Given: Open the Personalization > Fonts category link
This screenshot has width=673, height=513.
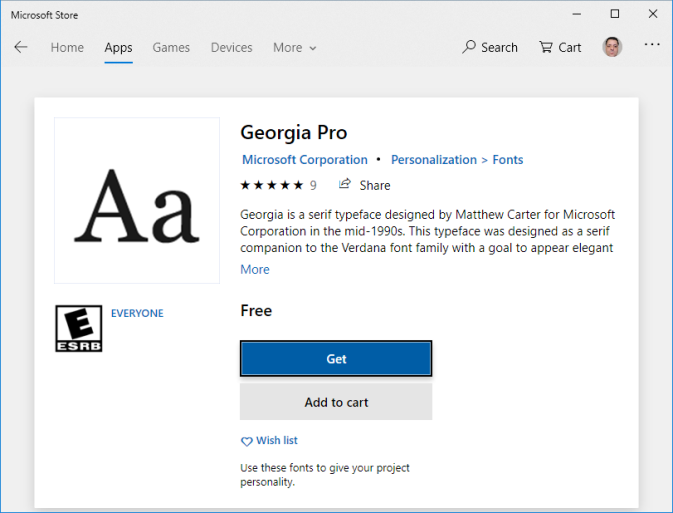Looking at the screenshot, I should 457,160.
